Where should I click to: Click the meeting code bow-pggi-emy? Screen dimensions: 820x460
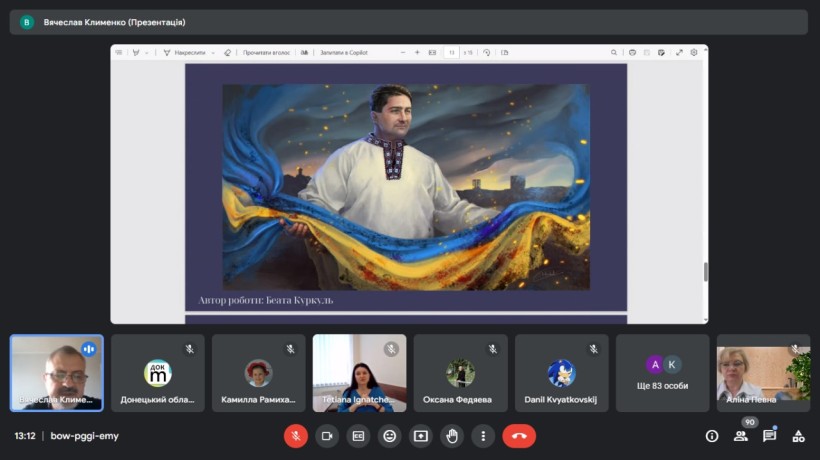84,436
